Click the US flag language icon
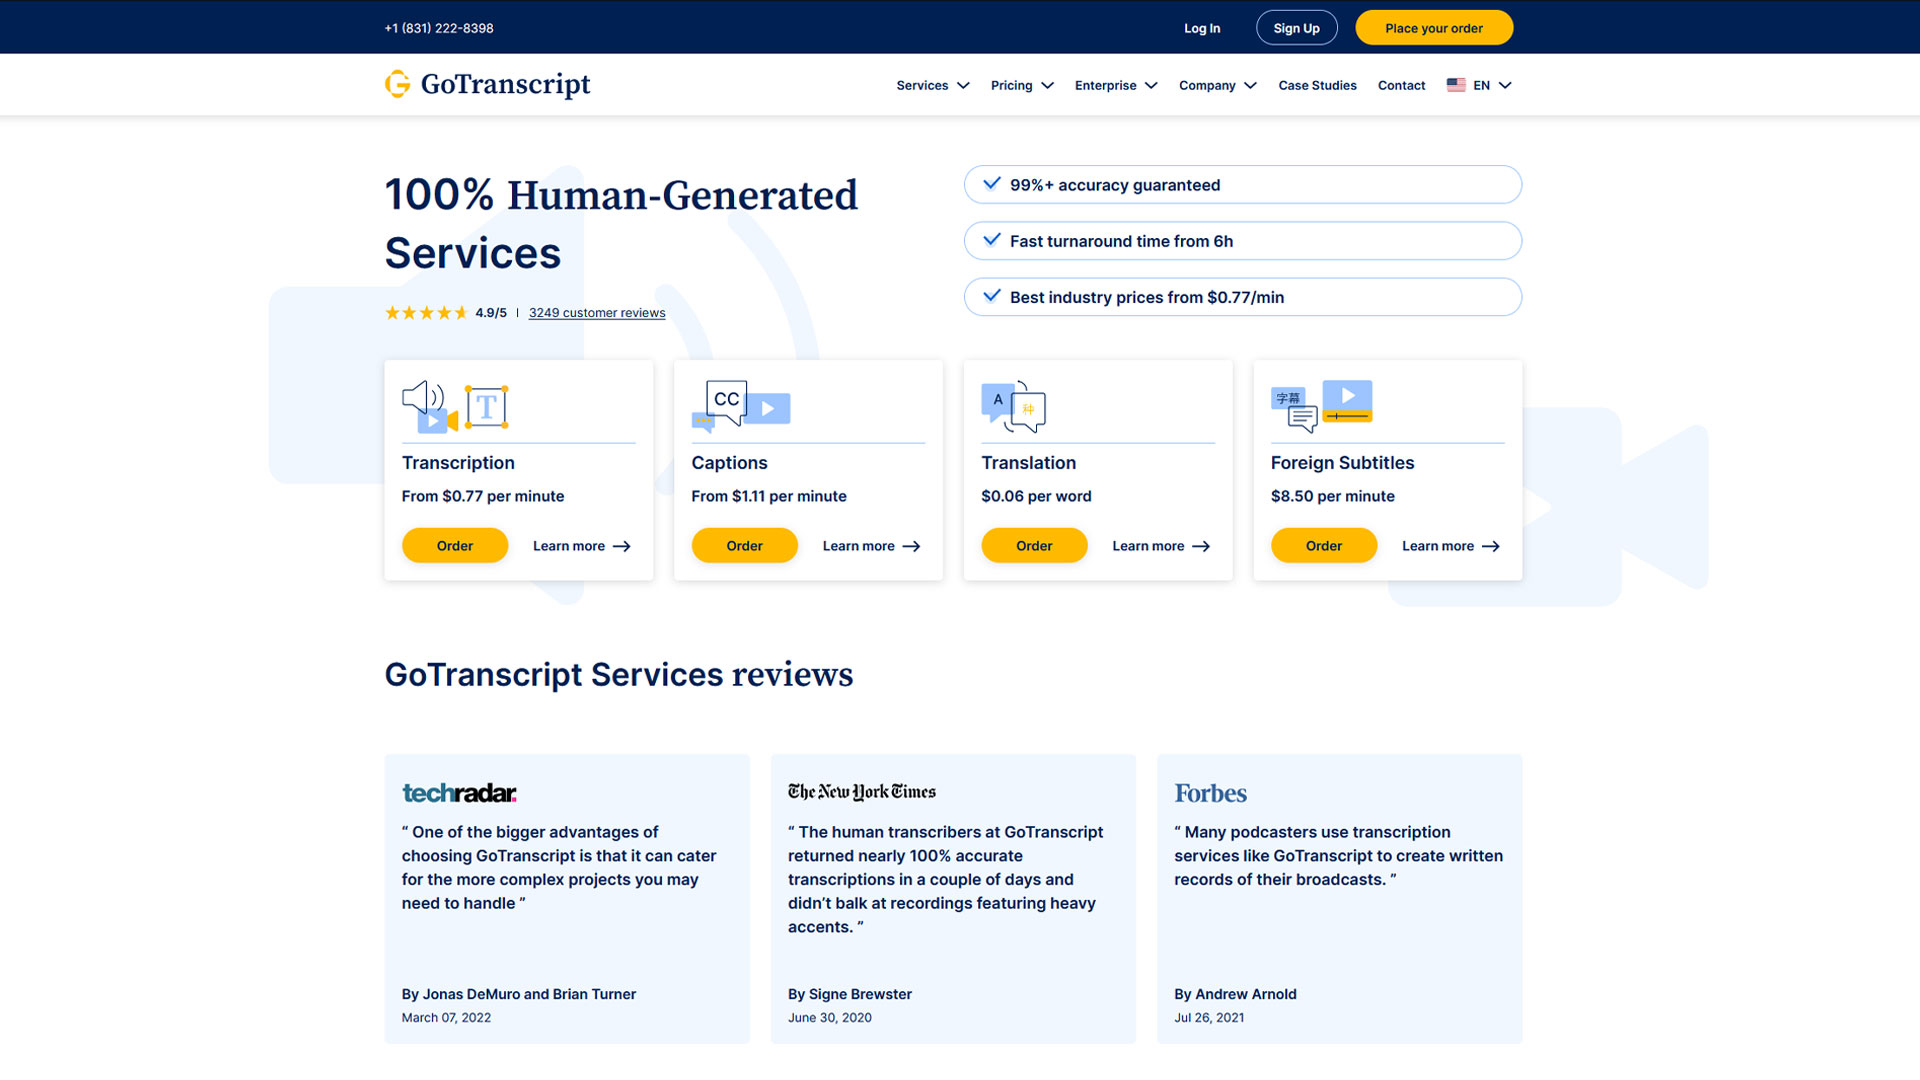Screen dimensions: 1920x1080 point(1456,85)
